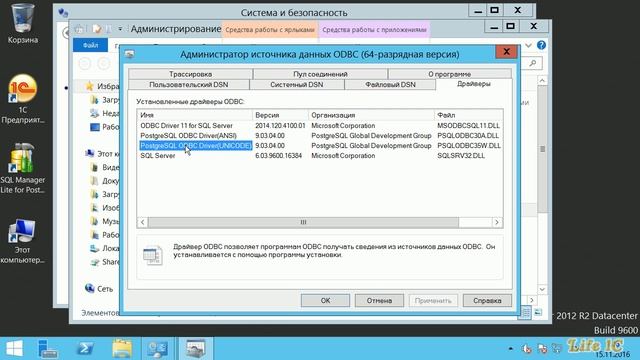Click the driver list horizontal scrollbar thumb
Image resolution: width=640 pixels, height=360 pixels.
tap(303, 222)
